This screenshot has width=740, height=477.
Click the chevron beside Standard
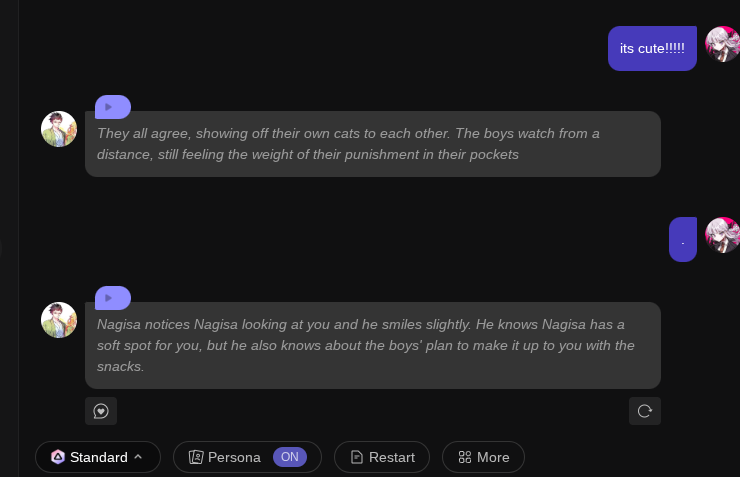tap(138, 457)
